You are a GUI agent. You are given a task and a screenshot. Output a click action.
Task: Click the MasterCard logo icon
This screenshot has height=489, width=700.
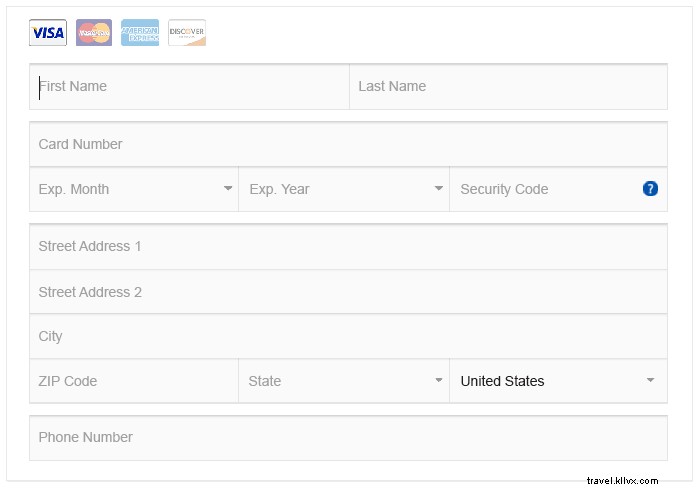point(94,33)
